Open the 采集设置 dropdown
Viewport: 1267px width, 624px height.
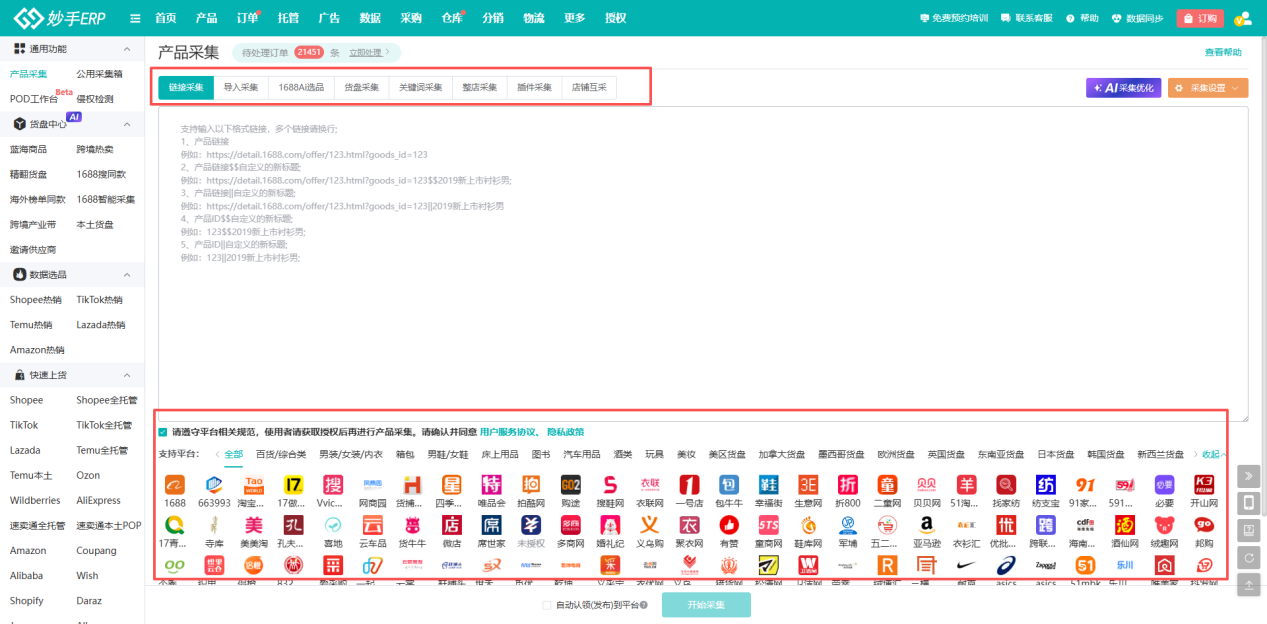(1208, 88)
